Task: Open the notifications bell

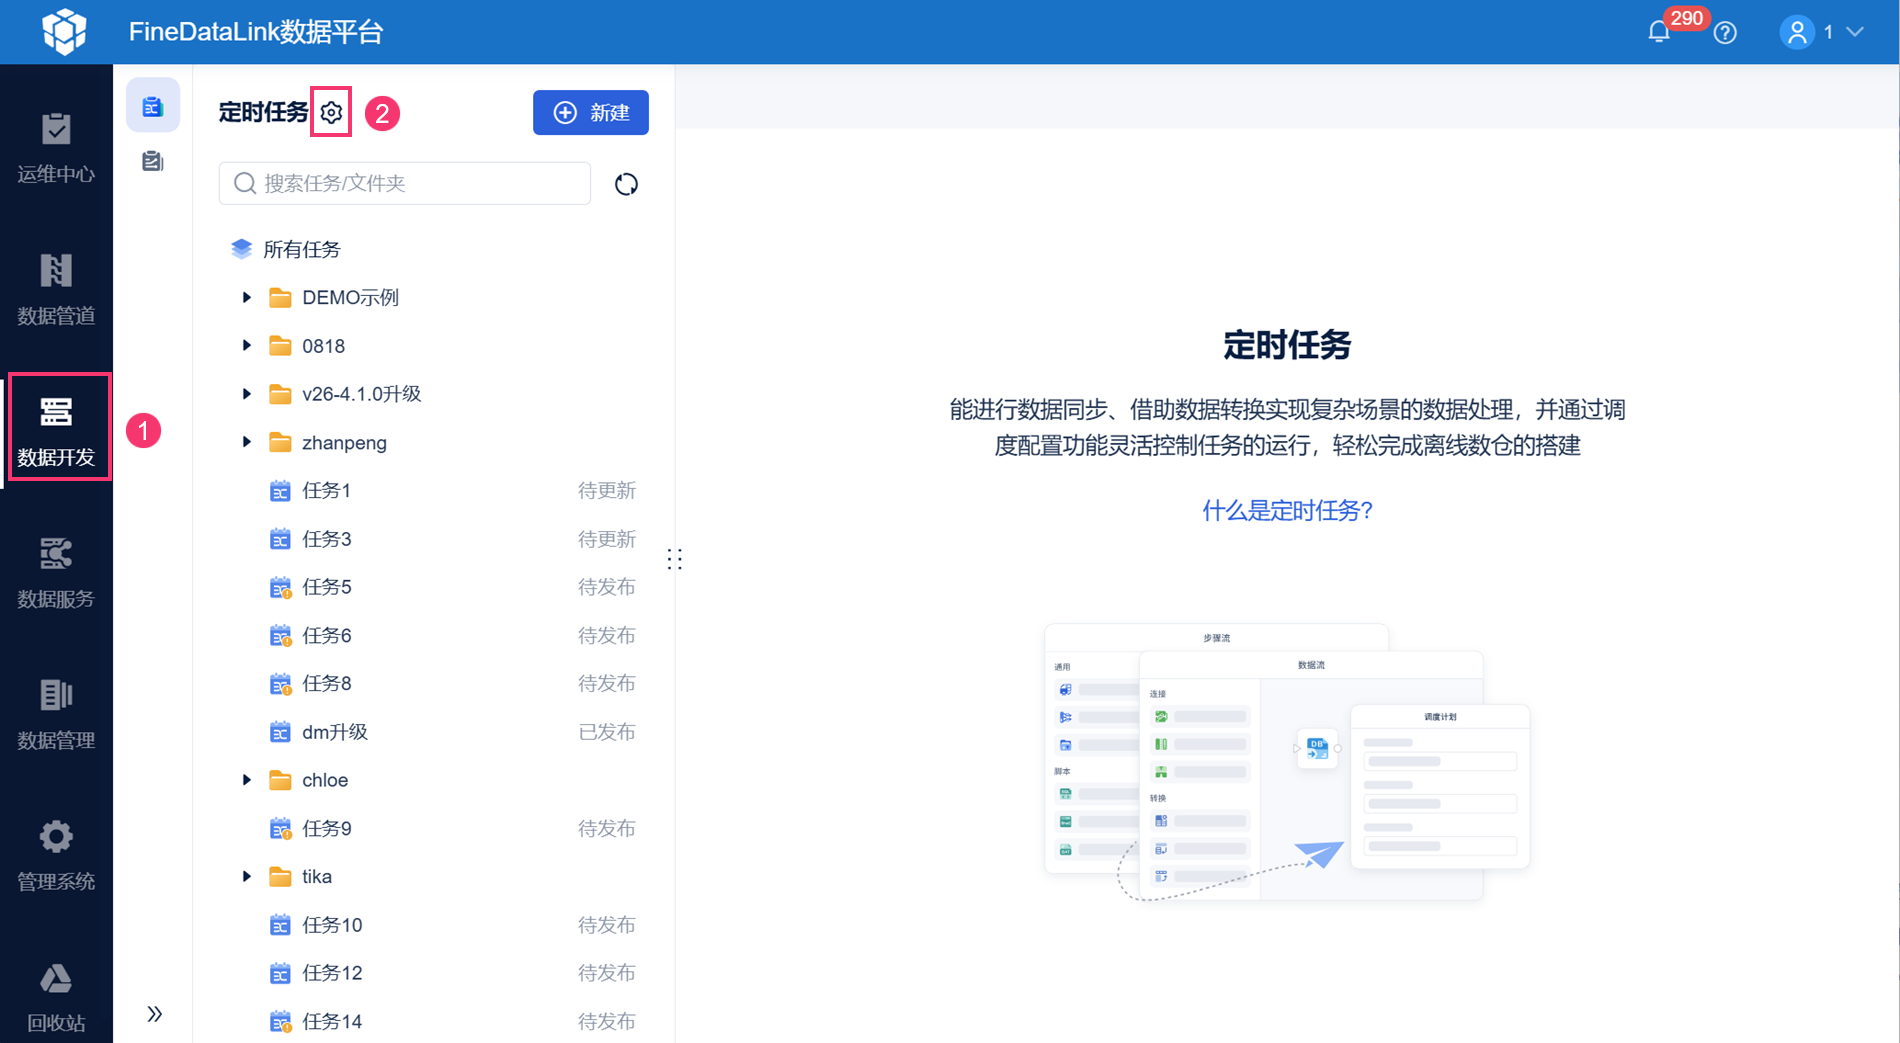Action: (1659, 32)
